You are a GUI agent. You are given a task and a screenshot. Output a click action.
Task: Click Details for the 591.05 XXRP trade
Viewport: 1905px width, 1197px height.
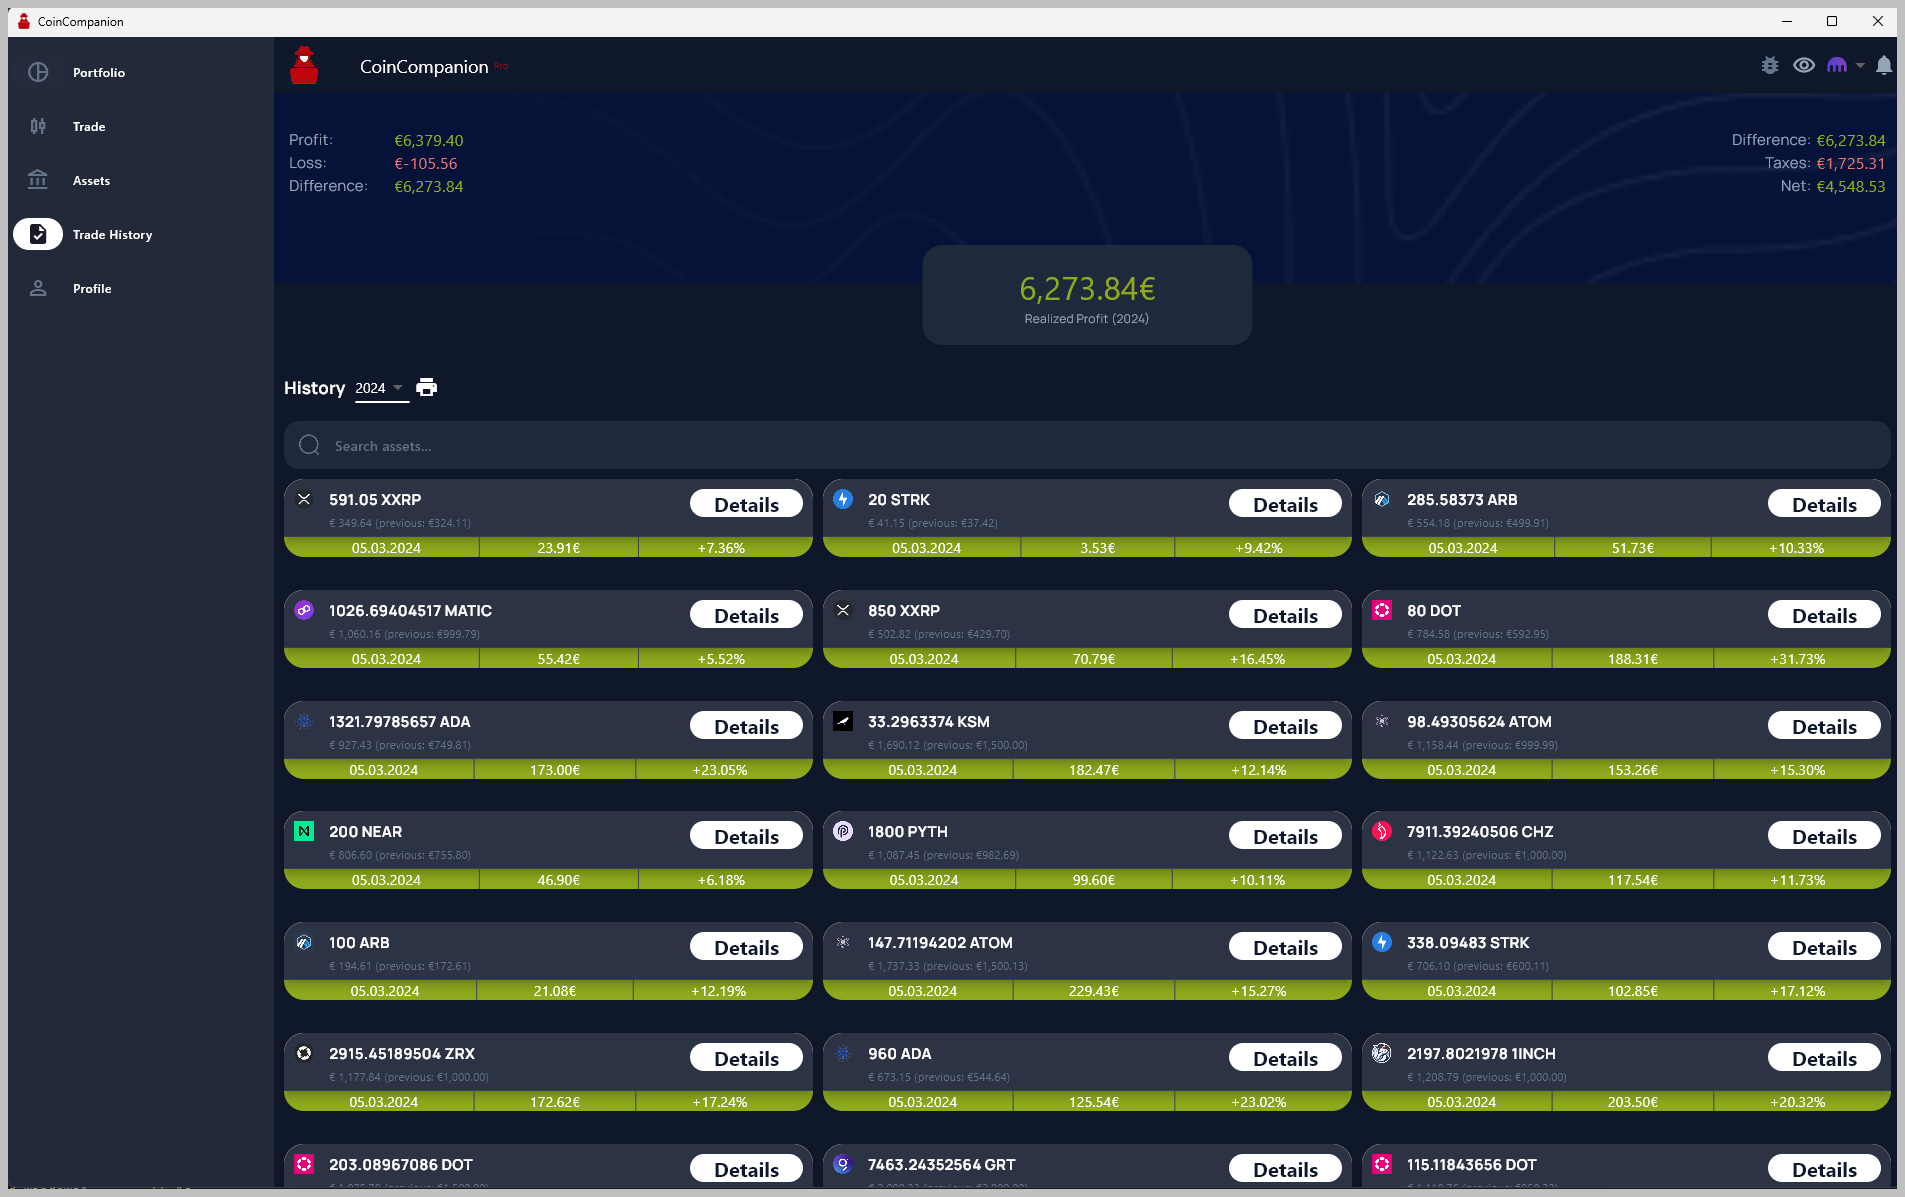pyautogui.click(x=746, y=503)
